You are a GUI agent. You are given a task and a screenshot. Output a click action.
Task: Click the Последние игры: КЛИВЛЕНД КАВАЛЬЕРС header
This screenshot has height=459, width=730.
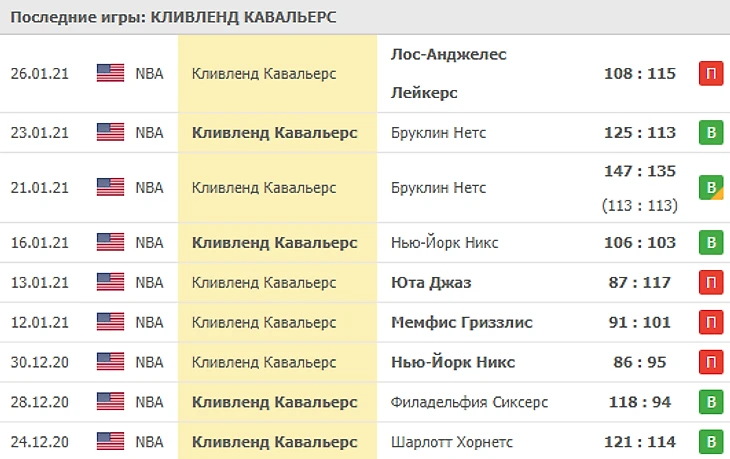tap(173, 17)
